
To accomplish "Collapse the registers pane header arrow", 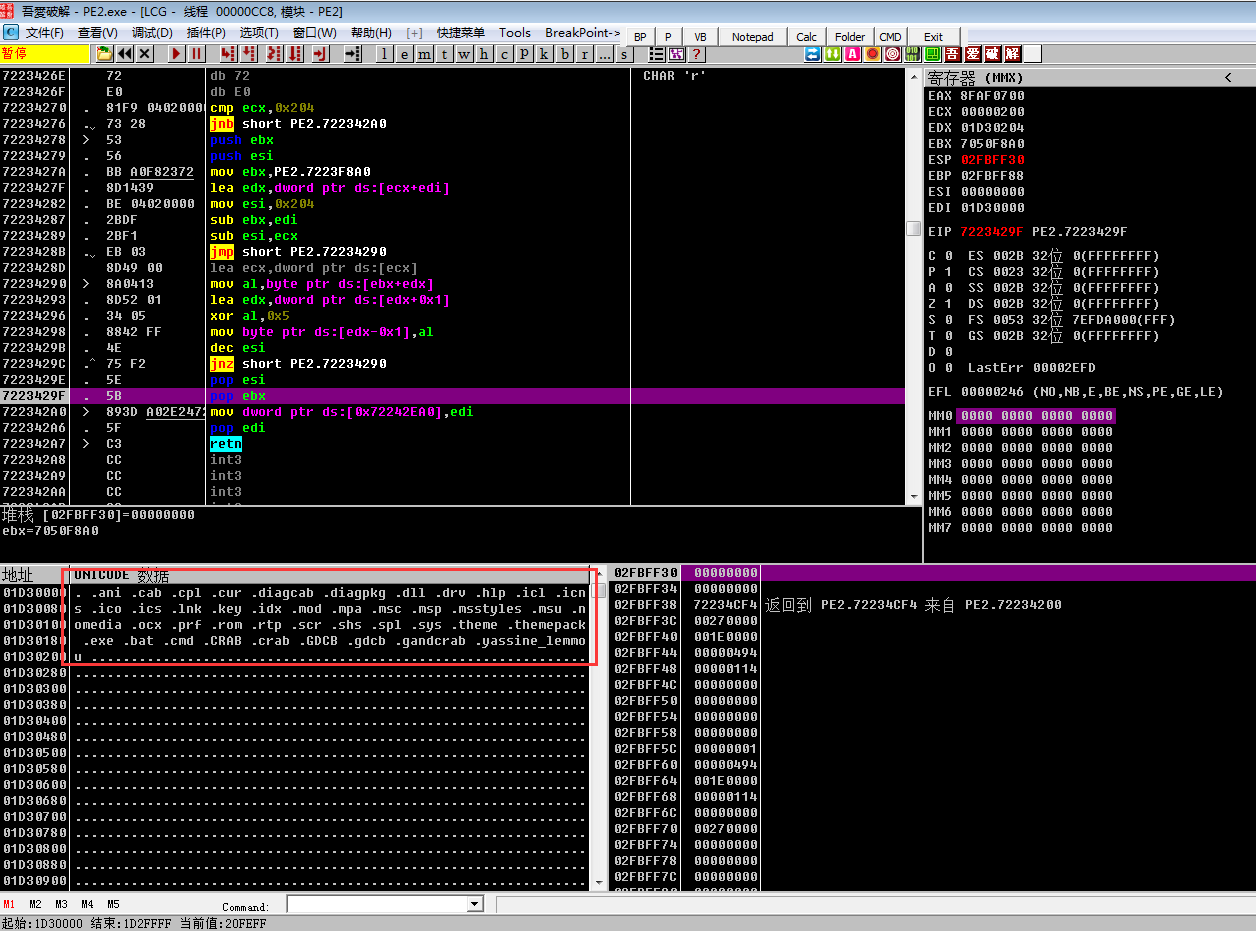I will tap(1229, 77).
